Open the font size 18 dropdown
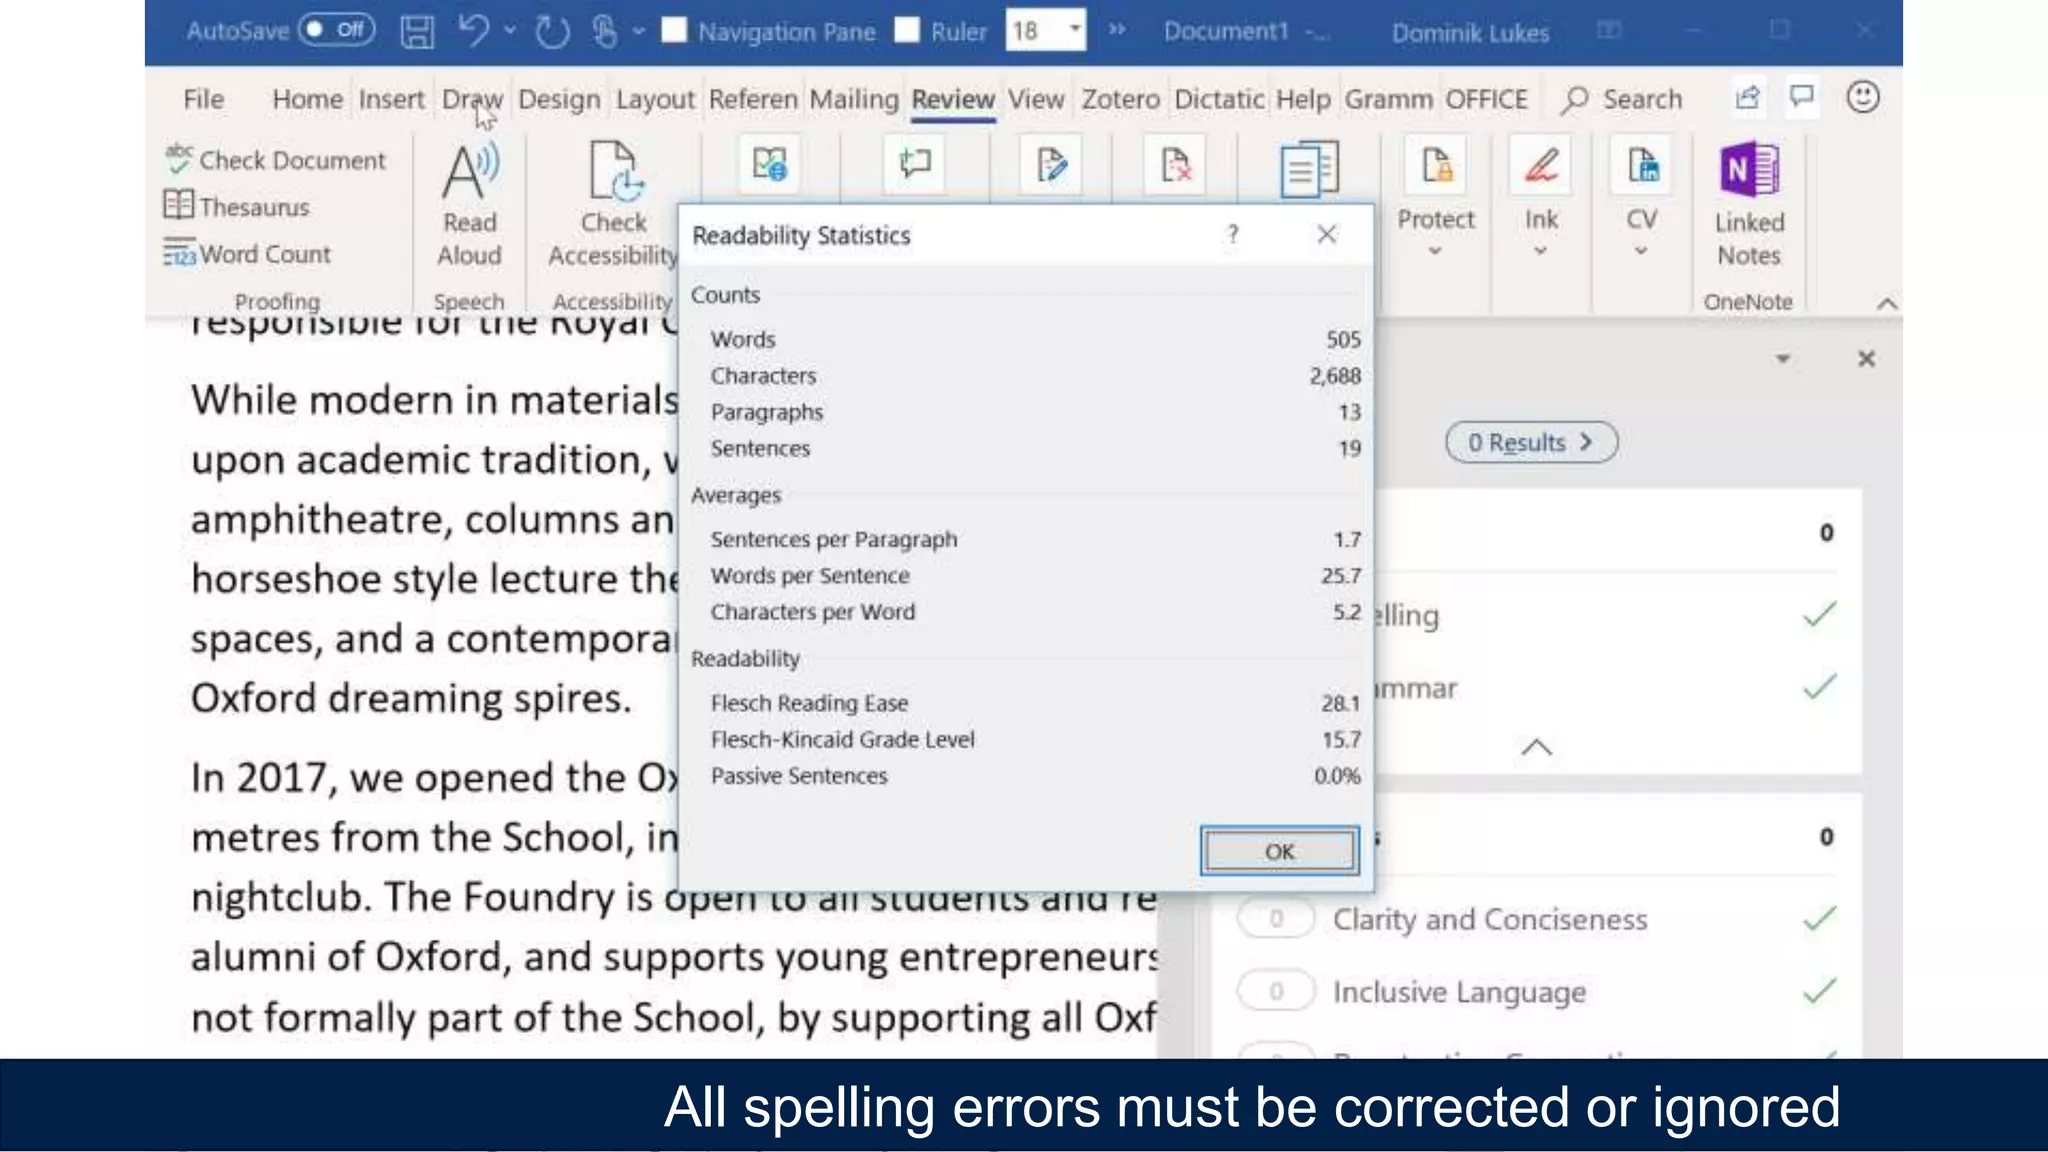This screenshot has width=2048, height=1152. (x=1075, y=30)
